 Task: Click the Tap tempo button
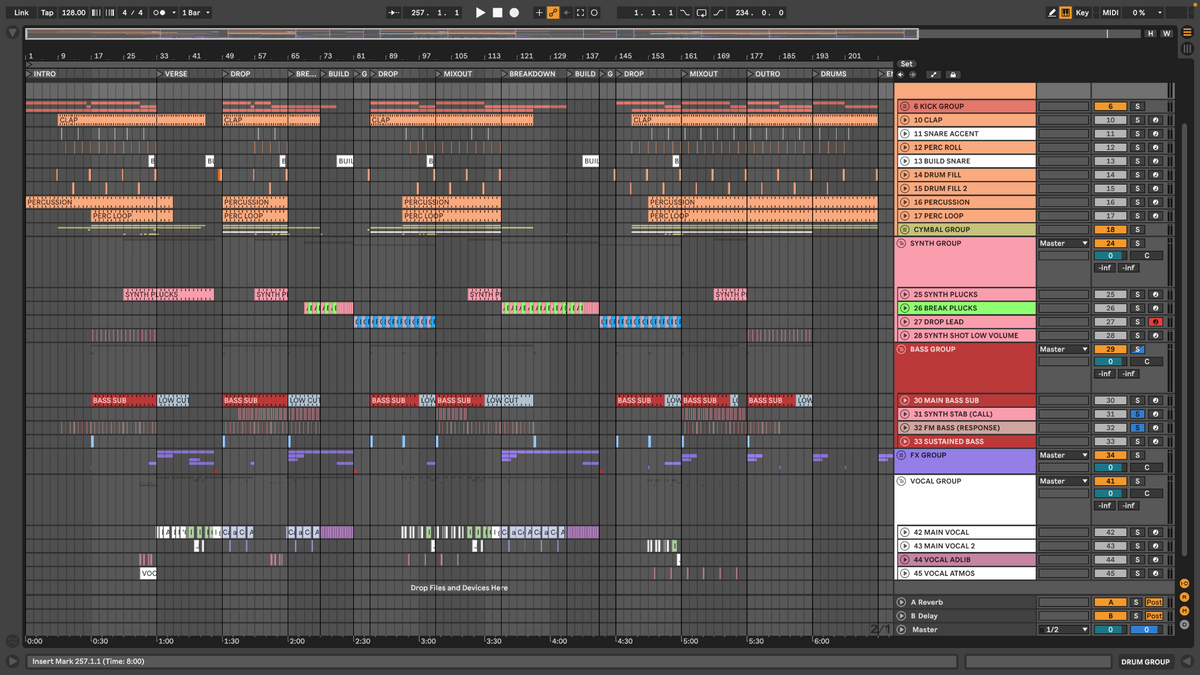pos(47,13)
